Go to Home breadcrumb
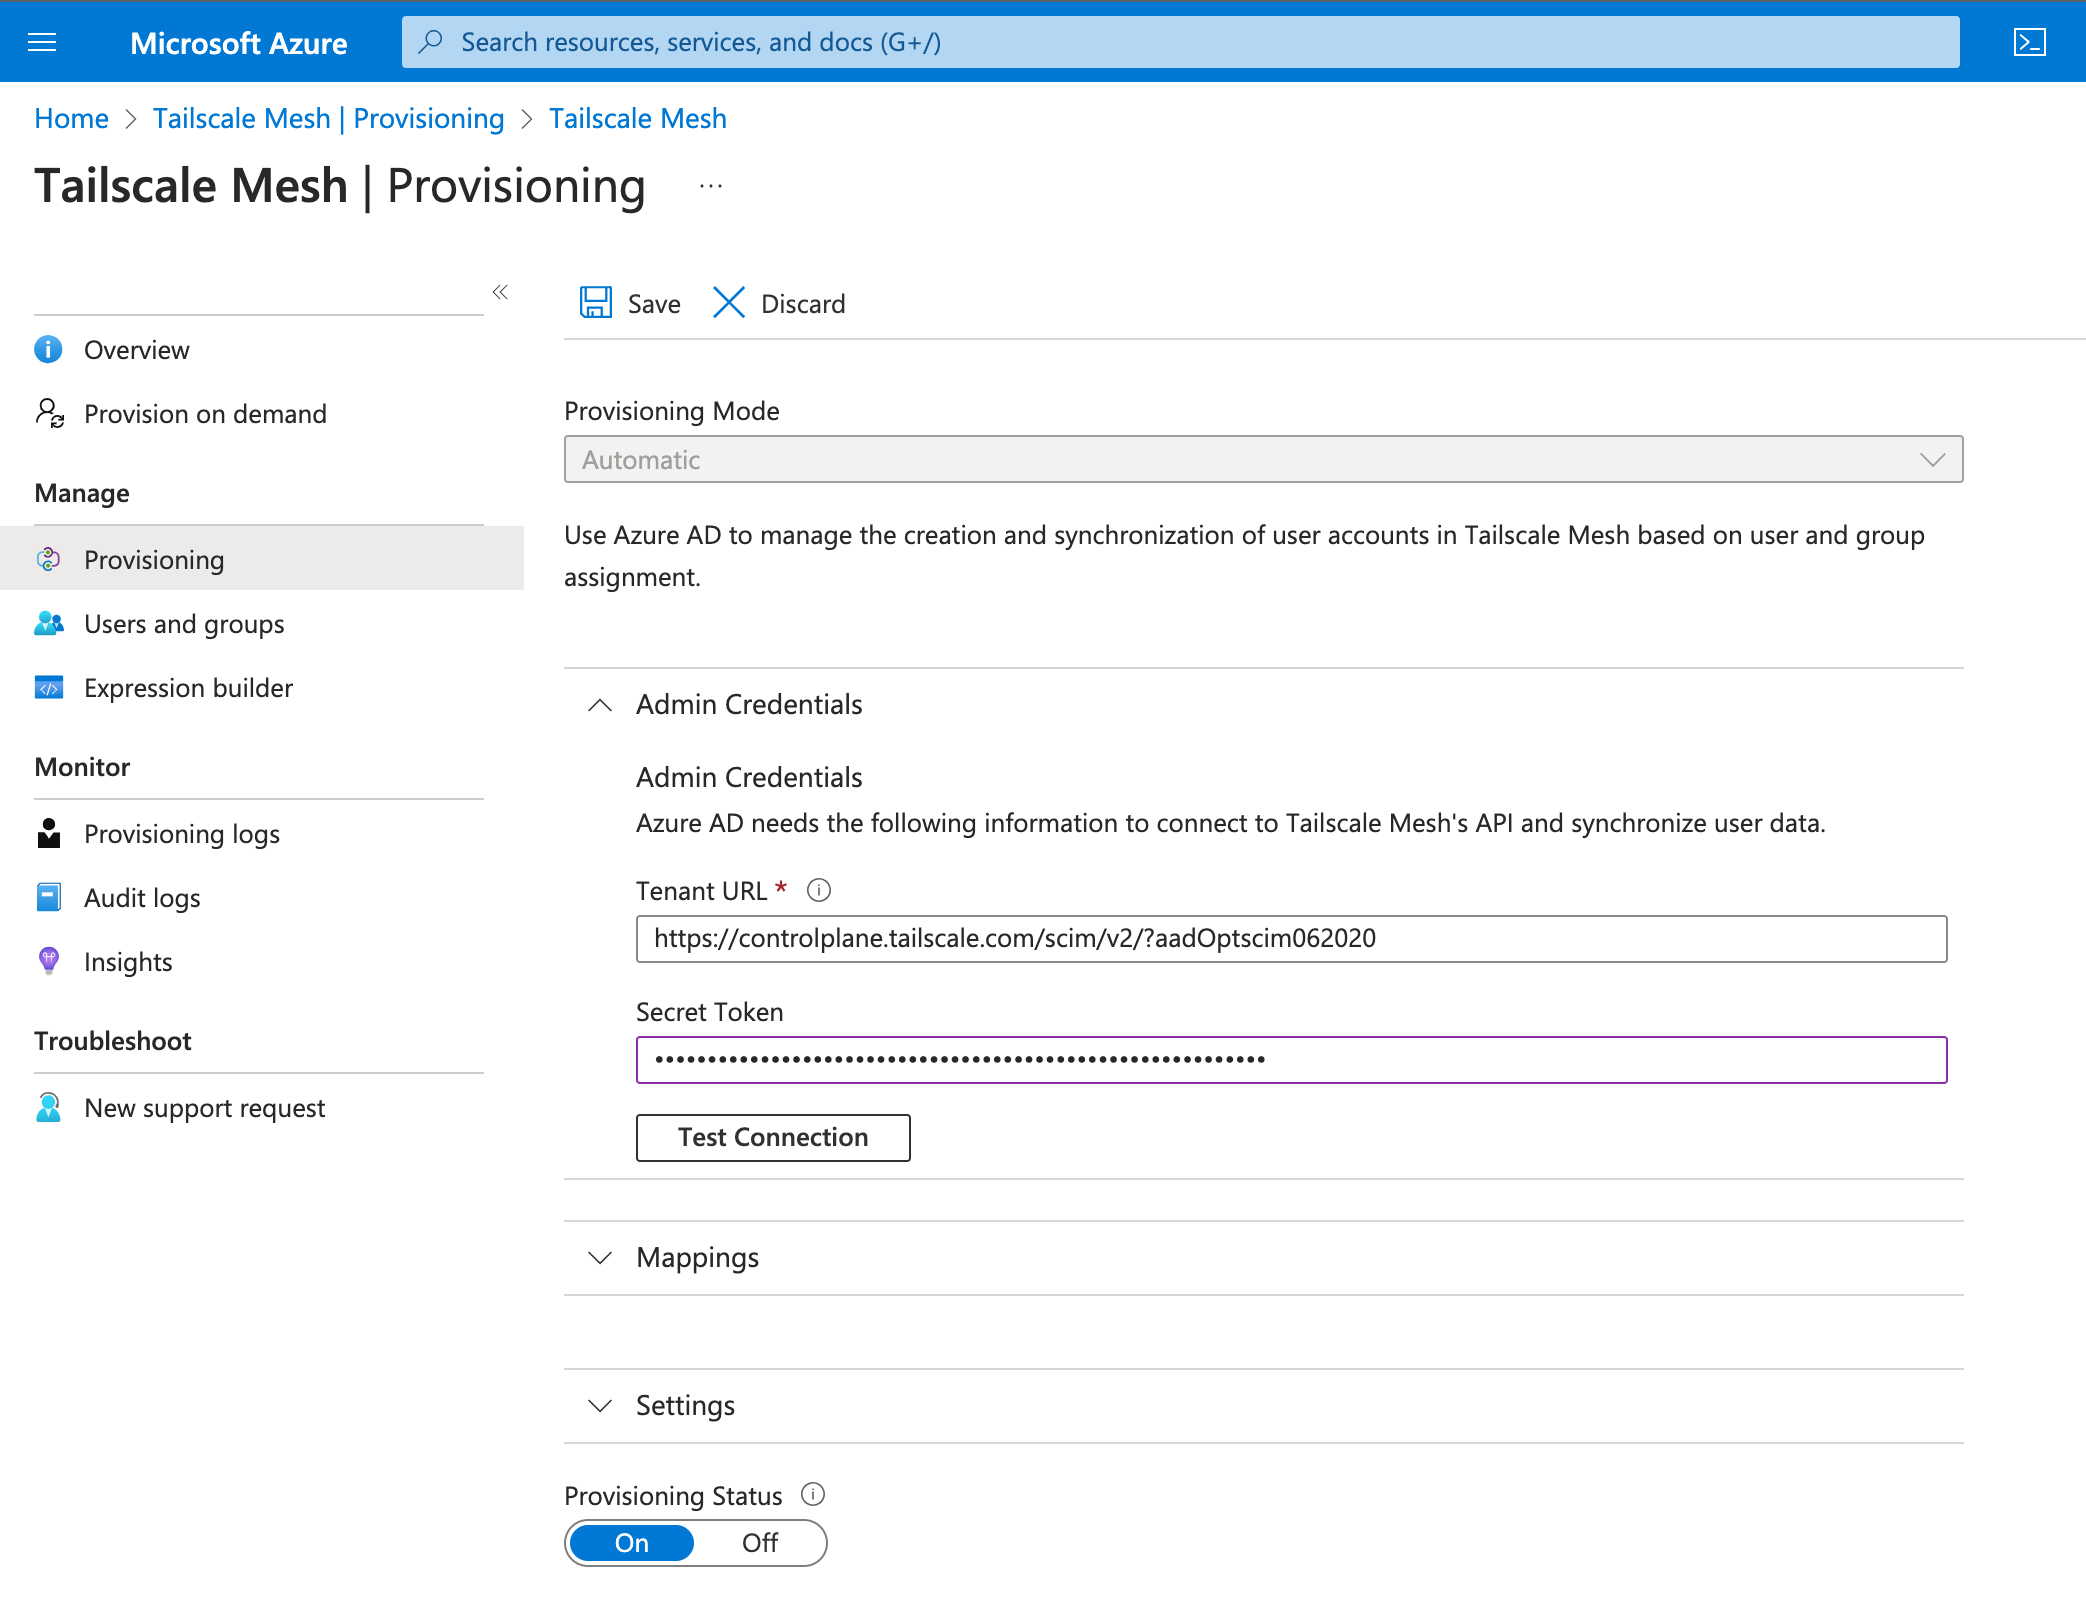The height and width of the screenshot is (1616, 2086). pyautogui.click(x=71, y=118)
